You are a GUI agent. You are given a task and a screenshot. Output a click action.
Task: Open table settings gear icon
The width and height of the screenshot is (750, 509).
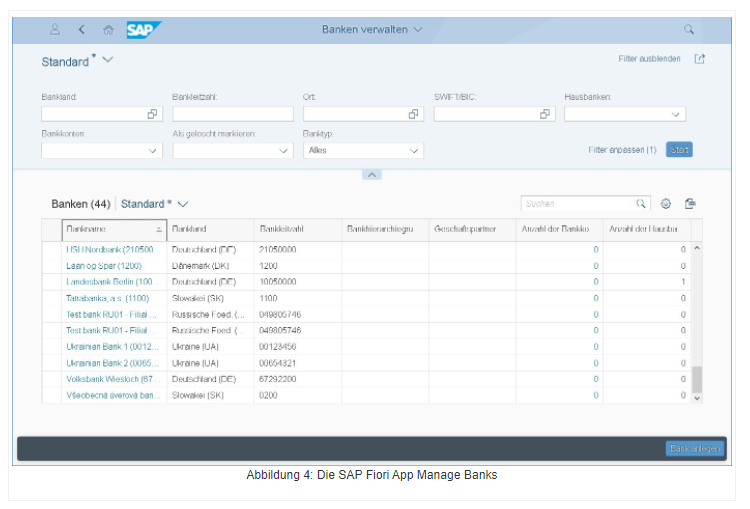(666, 204)
